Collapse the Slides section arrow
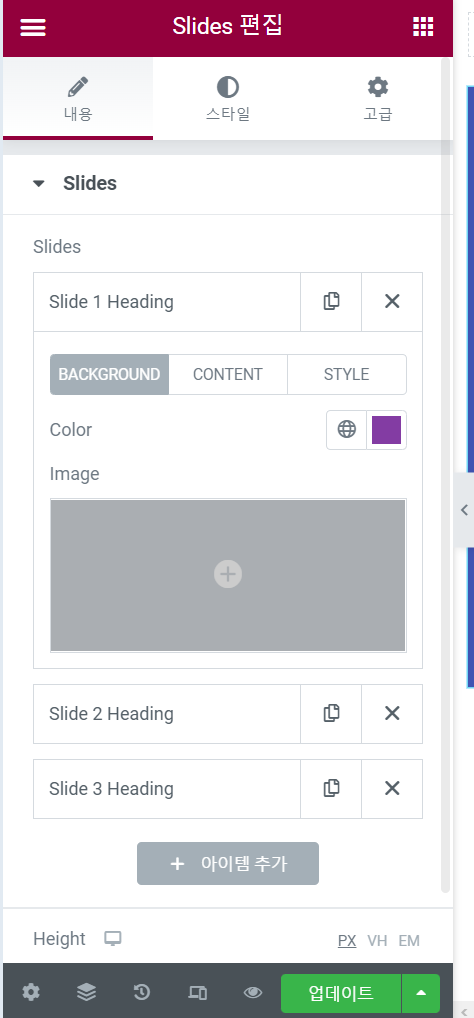 click(39, 184)
